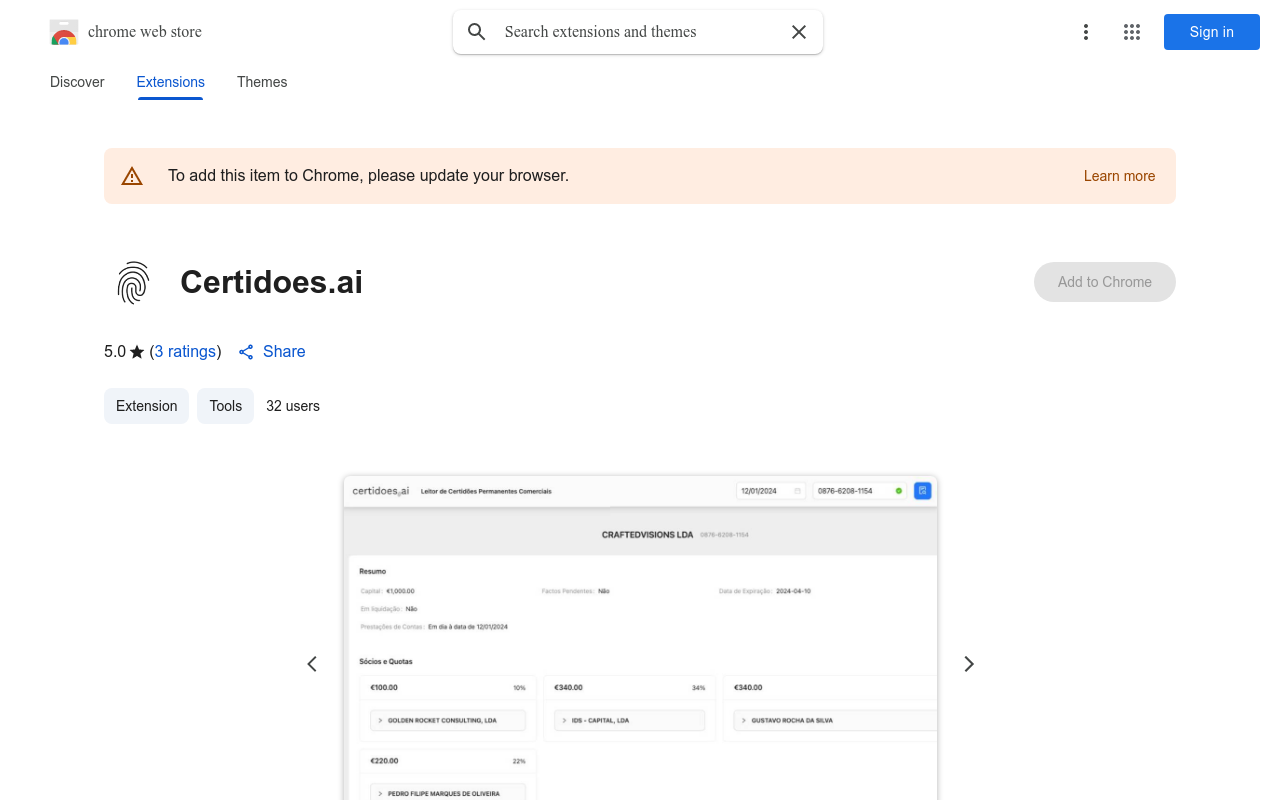Clear the search field with X icon

(799, 32)
